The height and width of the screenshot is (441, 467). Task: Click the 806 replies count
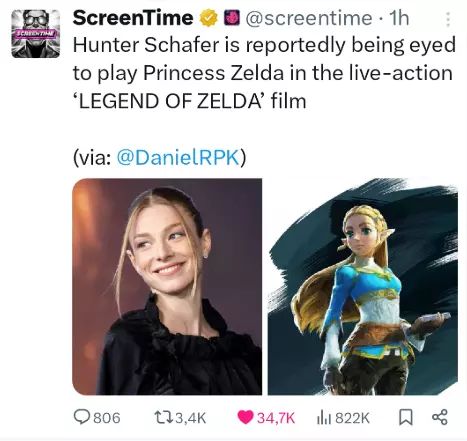107,418
